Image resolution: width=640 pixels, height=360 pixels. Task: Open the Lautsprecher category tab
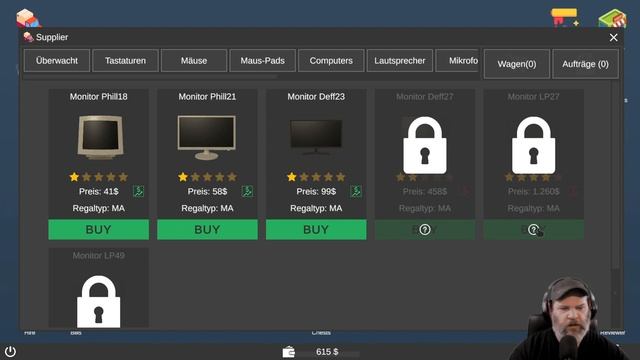click(x=400, y=60)
